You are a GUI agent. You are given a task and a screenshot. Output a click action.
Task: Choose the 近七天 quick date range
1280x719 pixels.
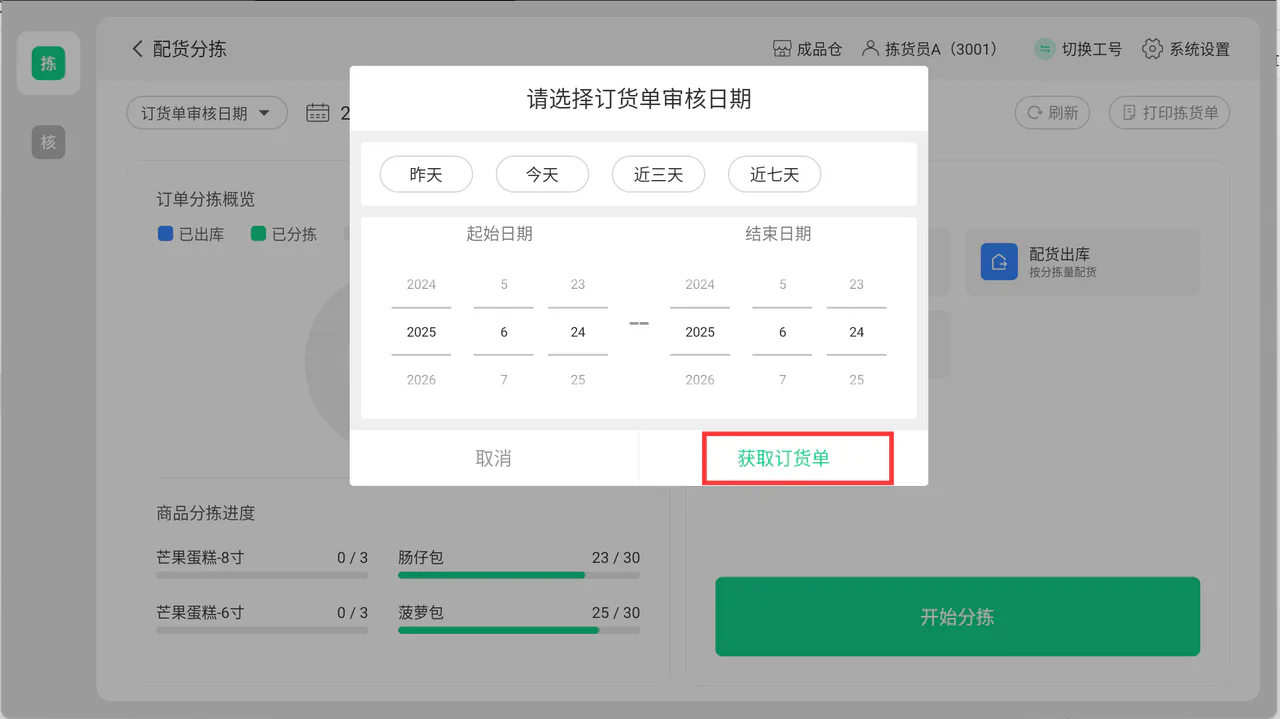coord(774,175)
